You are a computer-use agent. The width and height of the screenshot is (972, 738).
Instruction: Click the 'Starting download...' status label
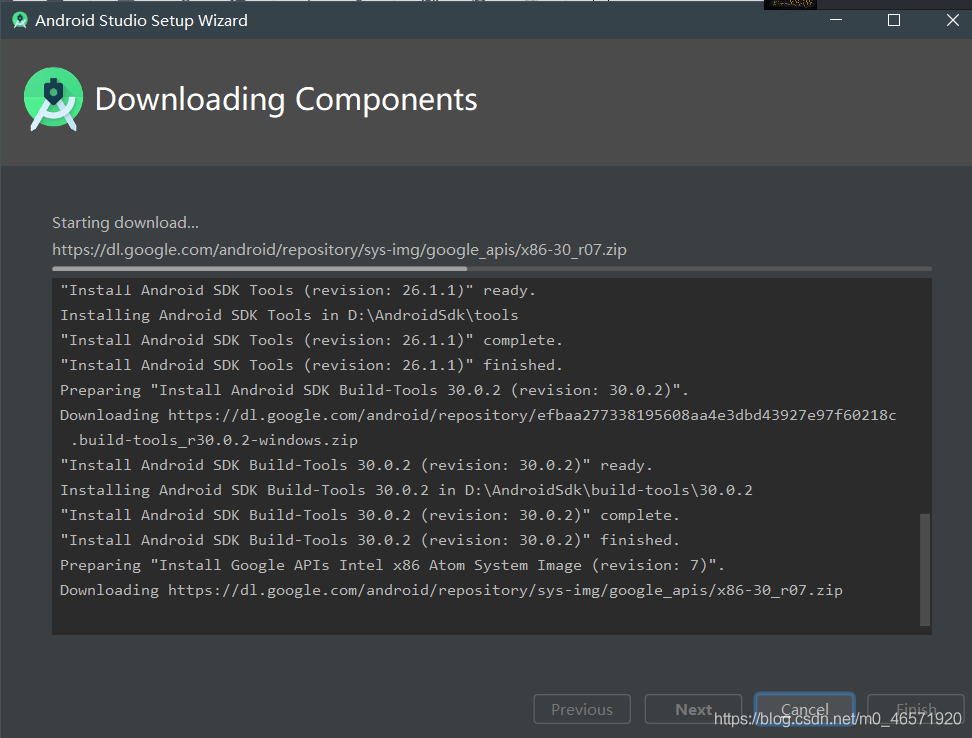click(125, 222)
